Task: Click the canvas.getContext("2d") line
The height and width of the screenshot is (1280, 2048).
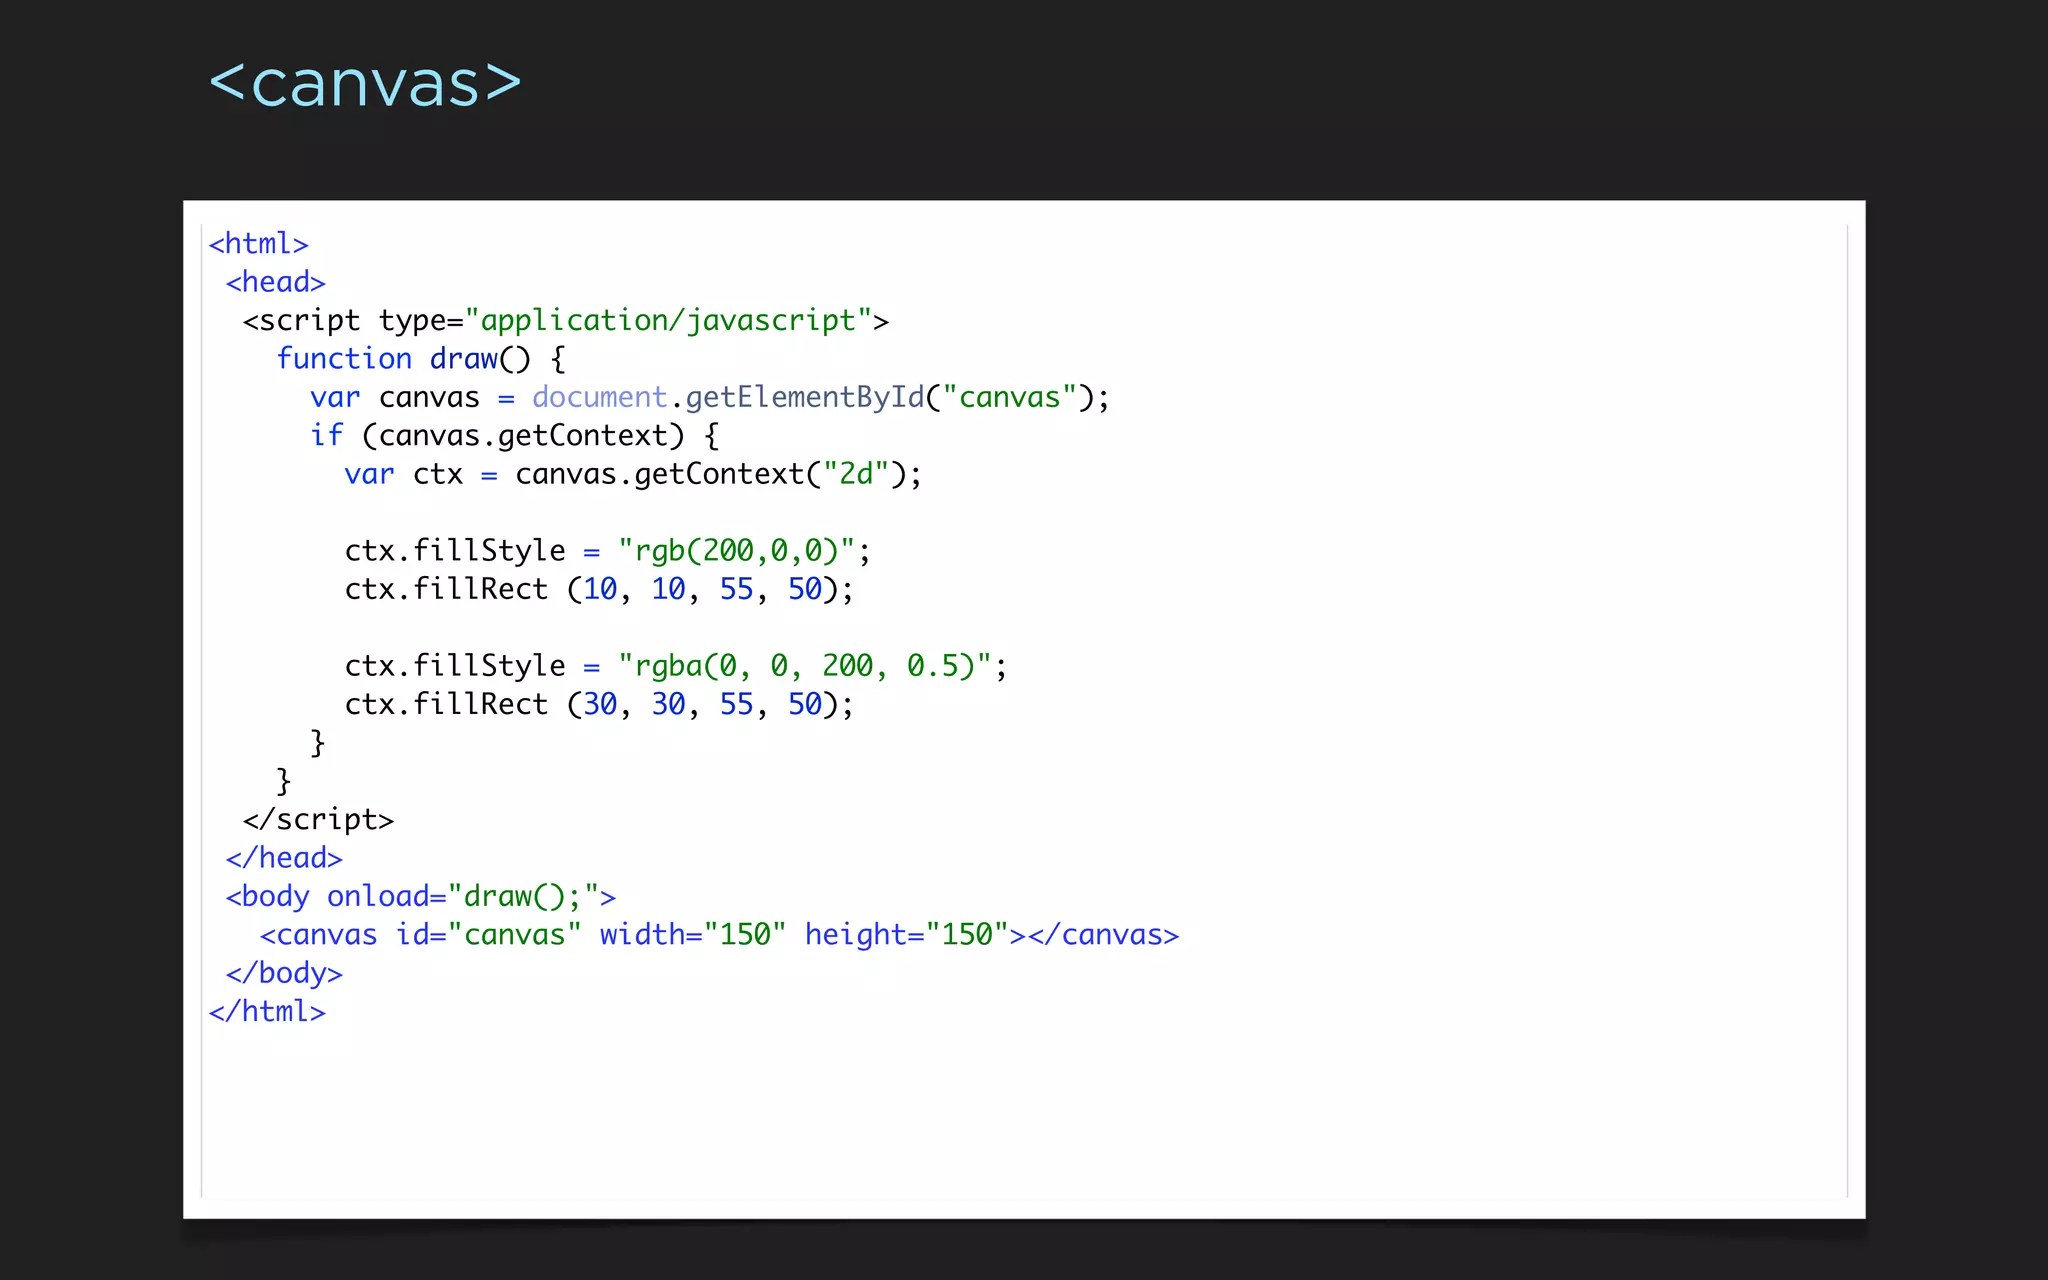Action: pos(633,474)
